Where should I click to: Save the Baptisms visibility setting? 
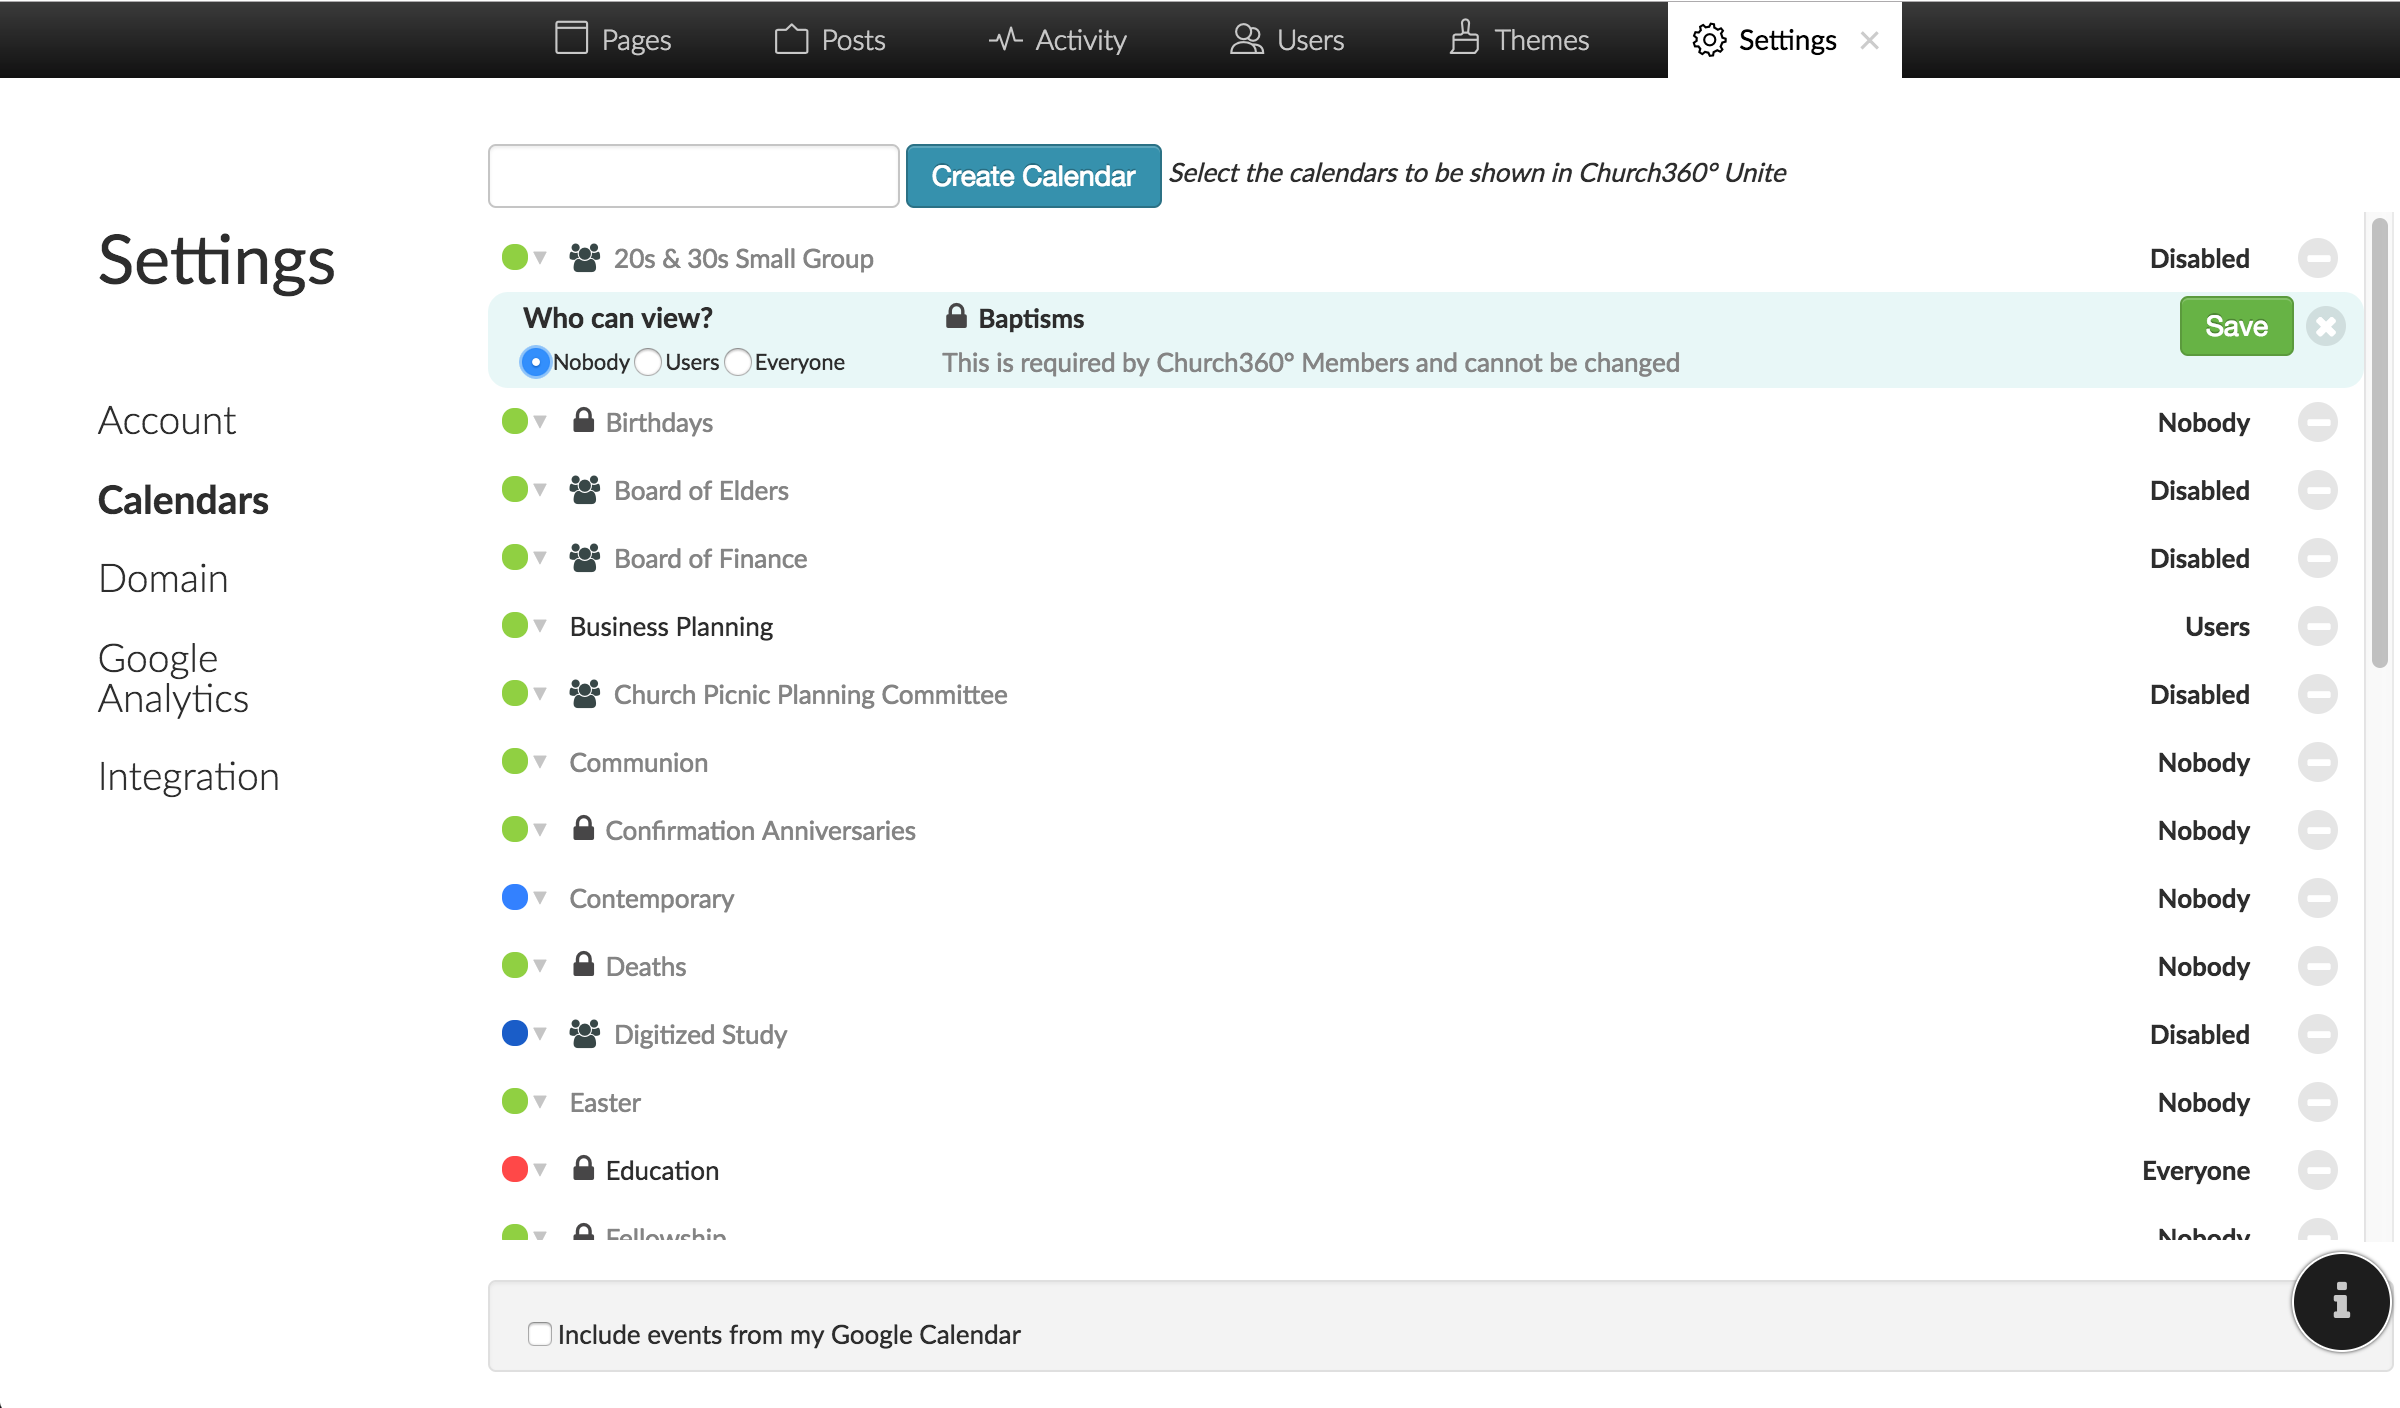(2236, 326)
